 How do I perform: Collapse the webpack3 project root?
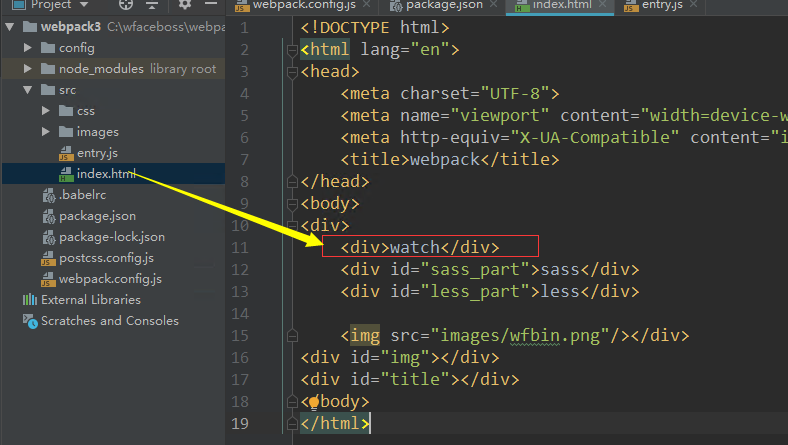coord(10,27)
